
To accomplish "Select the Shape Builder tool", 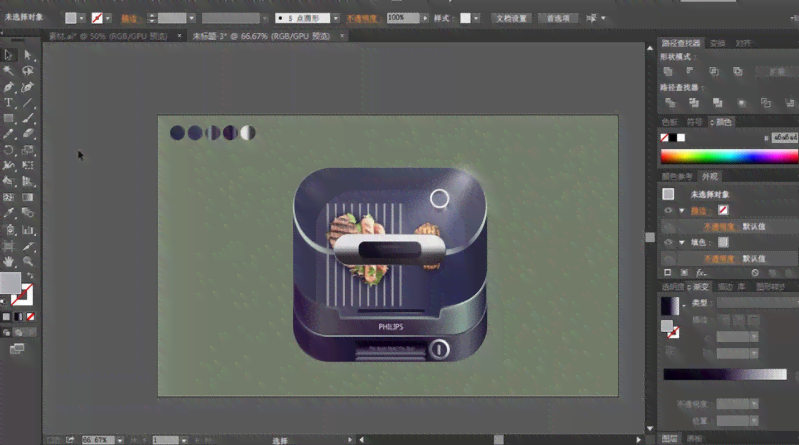I will [x=9, y=181].
